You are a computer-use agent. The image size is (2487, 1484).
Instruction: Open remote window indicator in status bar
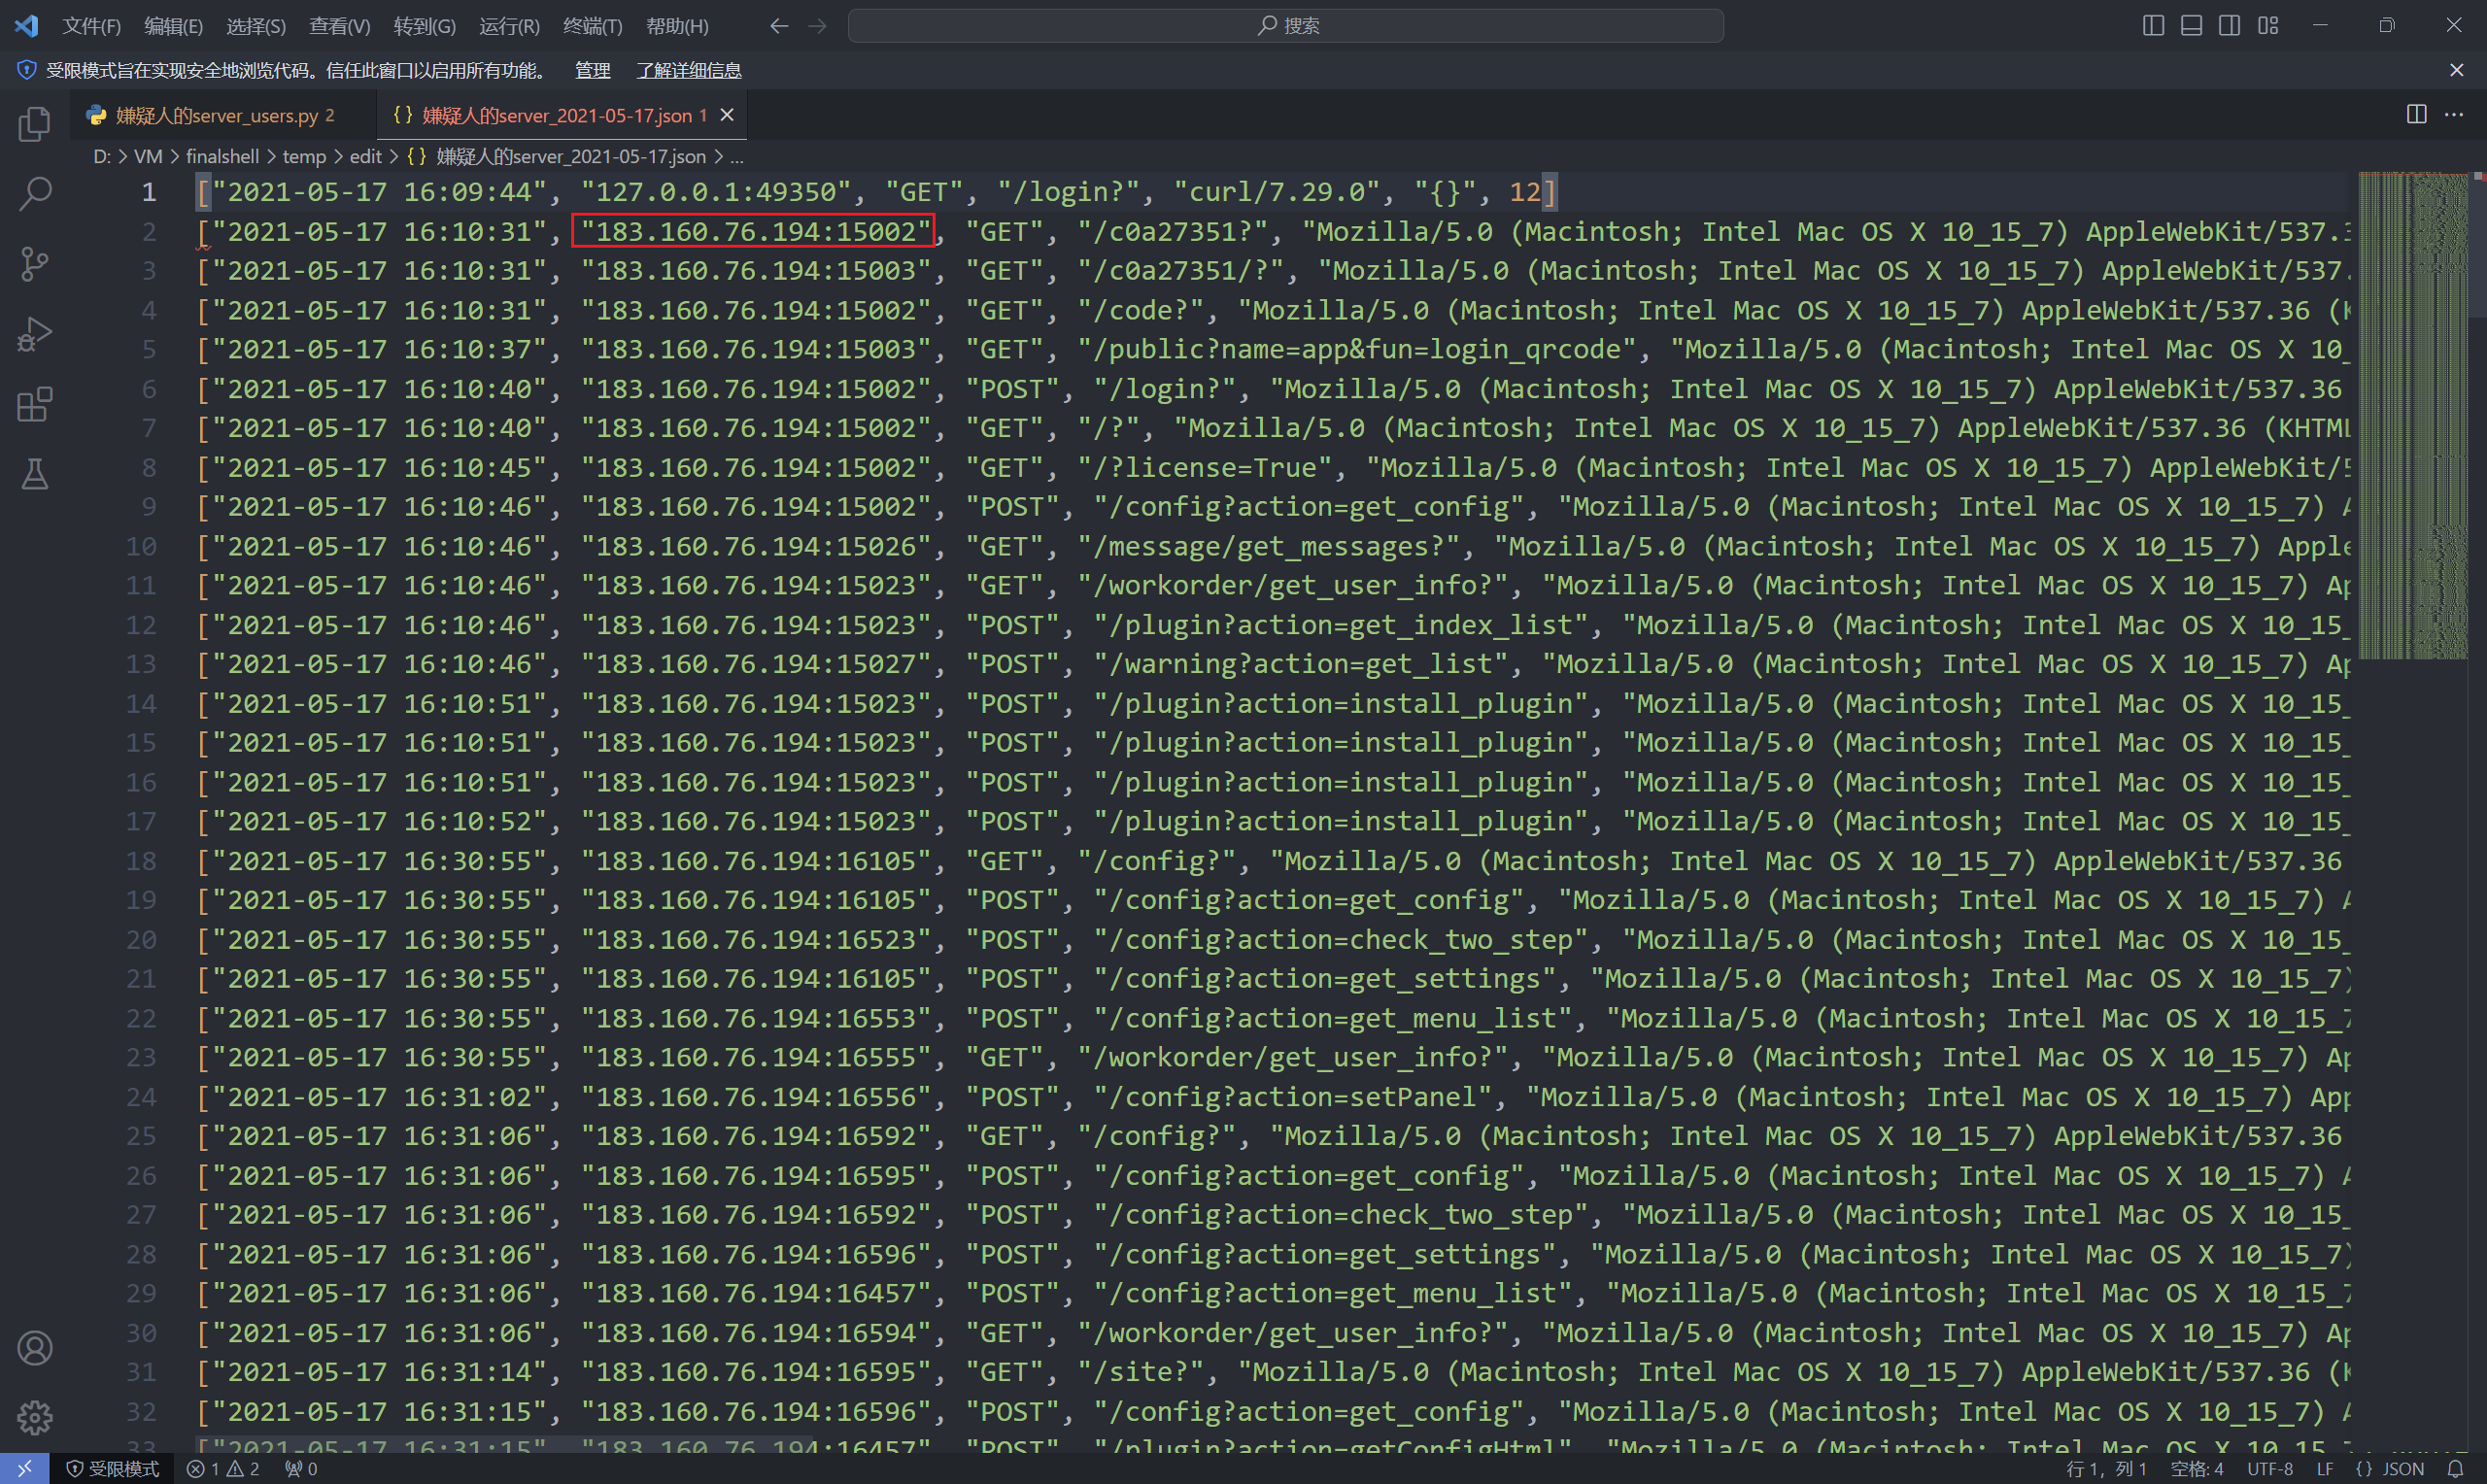(x=24, y=1468)
